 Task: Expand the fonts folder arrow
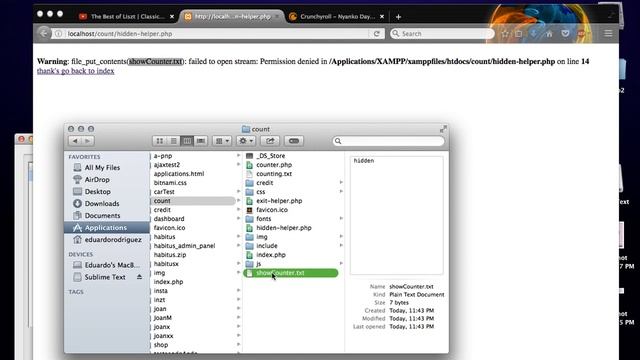click(341, 218)
